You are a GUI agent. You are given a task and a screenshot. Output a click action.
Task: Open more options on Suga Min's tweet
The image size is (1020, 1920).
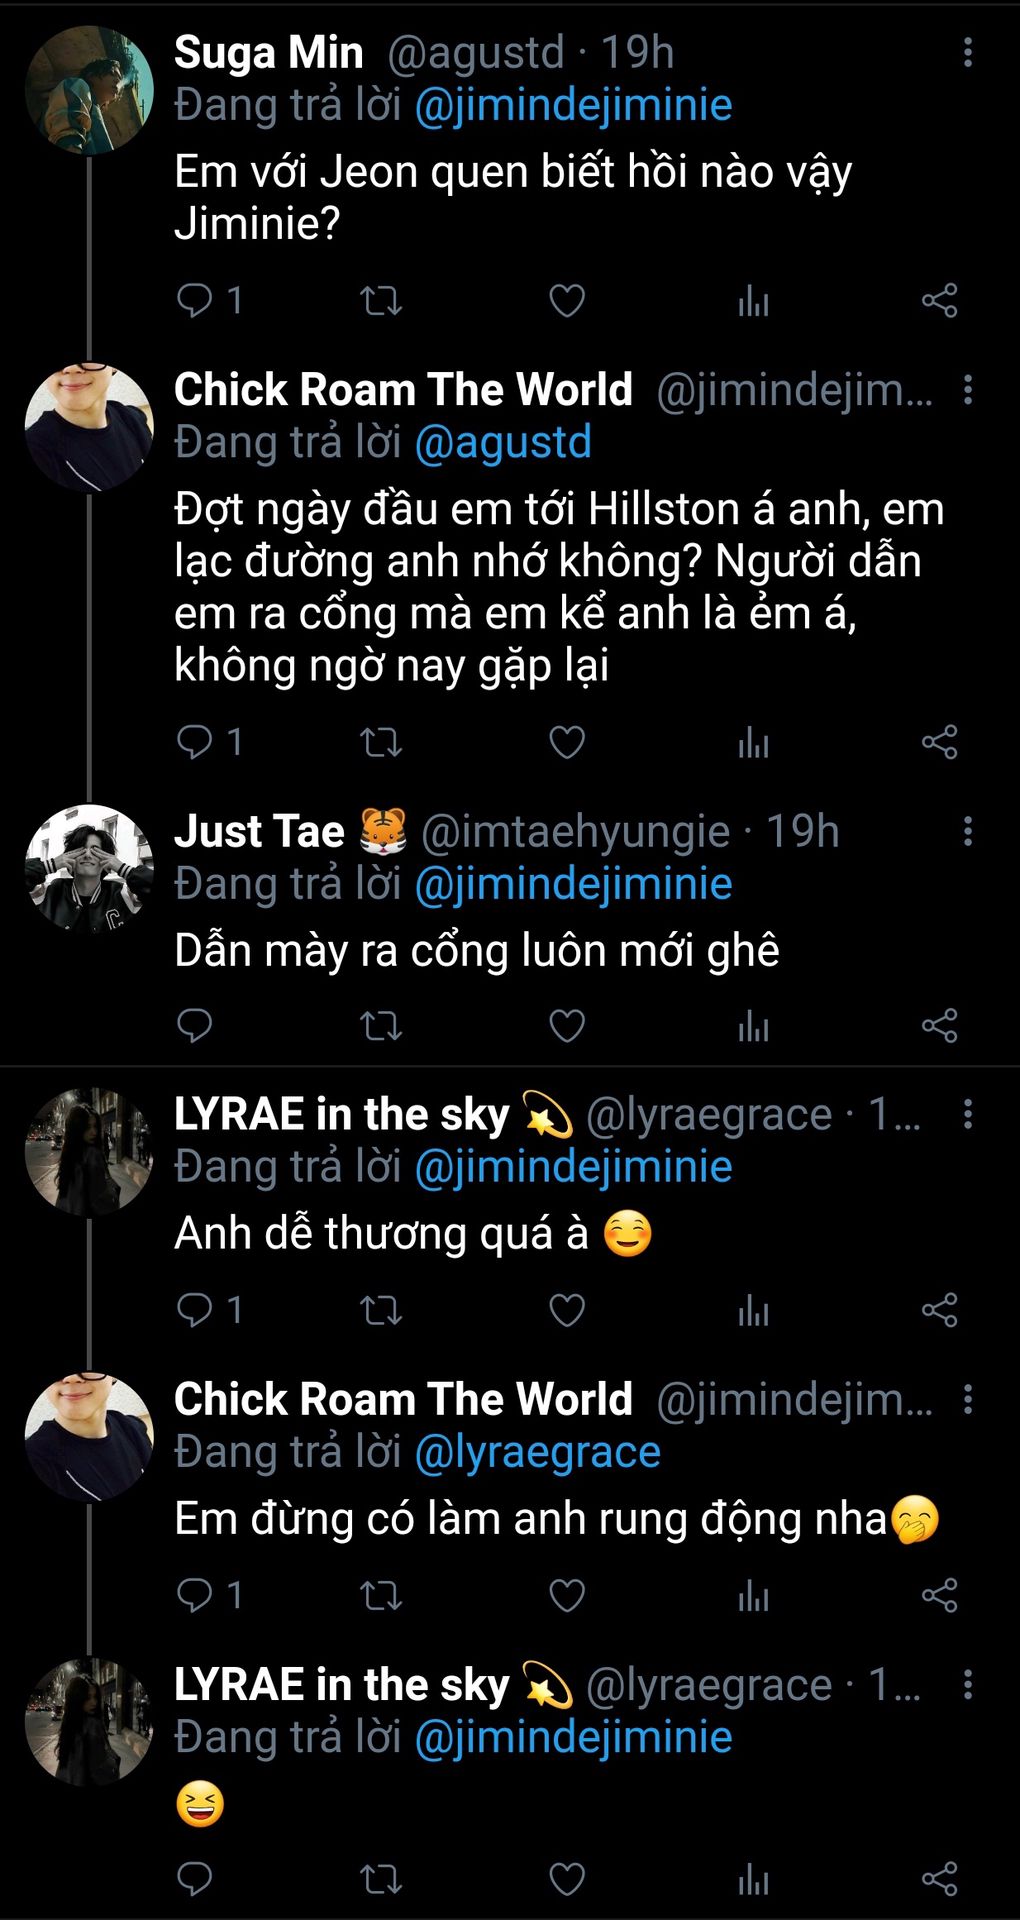point(967,52)
